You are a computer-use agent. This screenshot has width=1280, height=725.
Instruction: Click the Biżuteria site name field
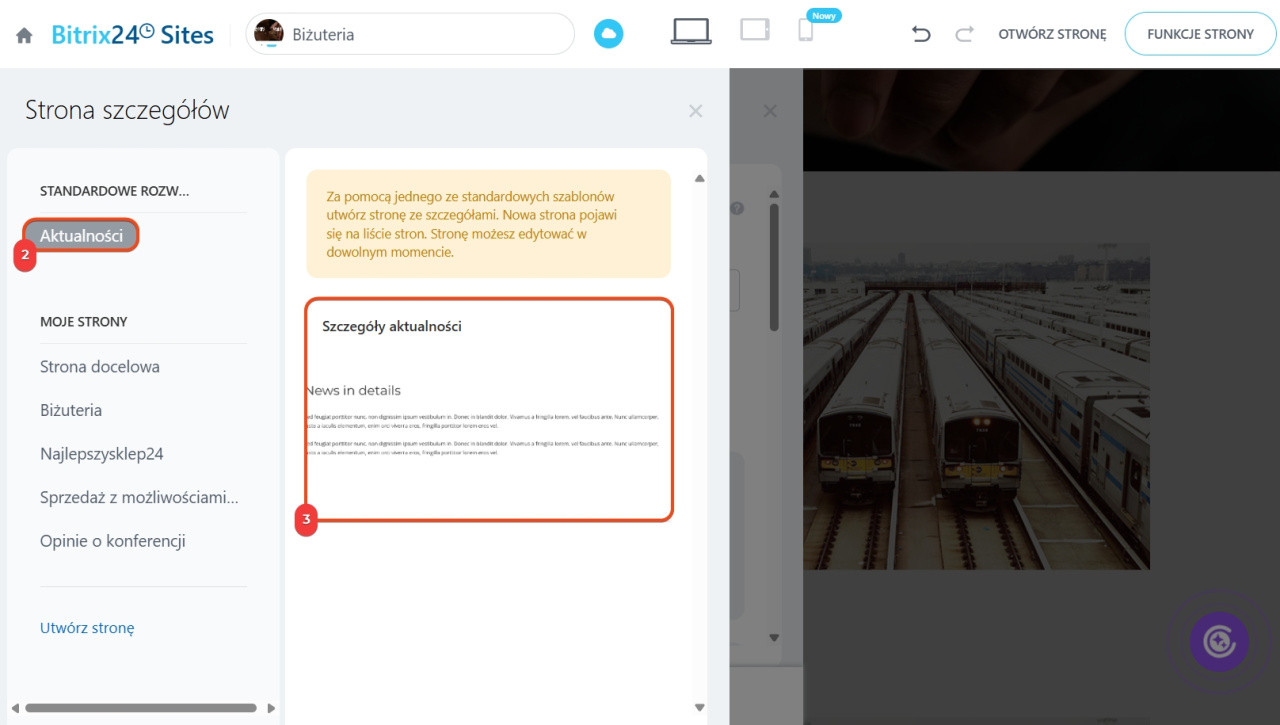[x=410, y=34]
